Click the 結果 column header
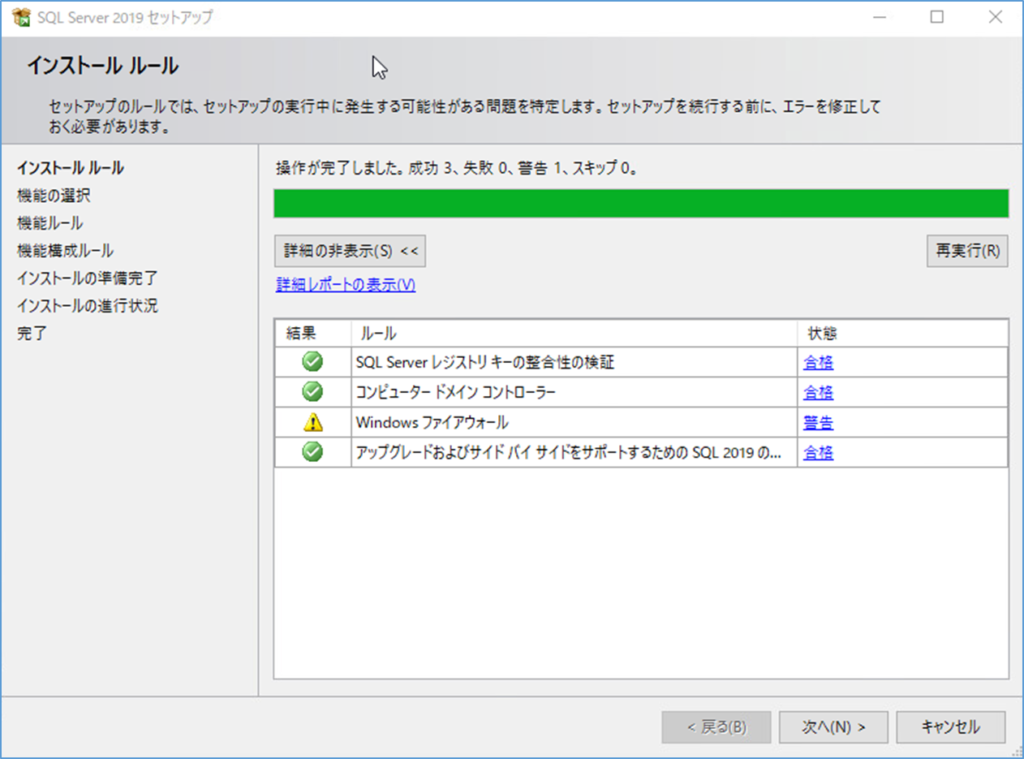1024x759 pixels. pyautogui.click(x=313, y=333)
